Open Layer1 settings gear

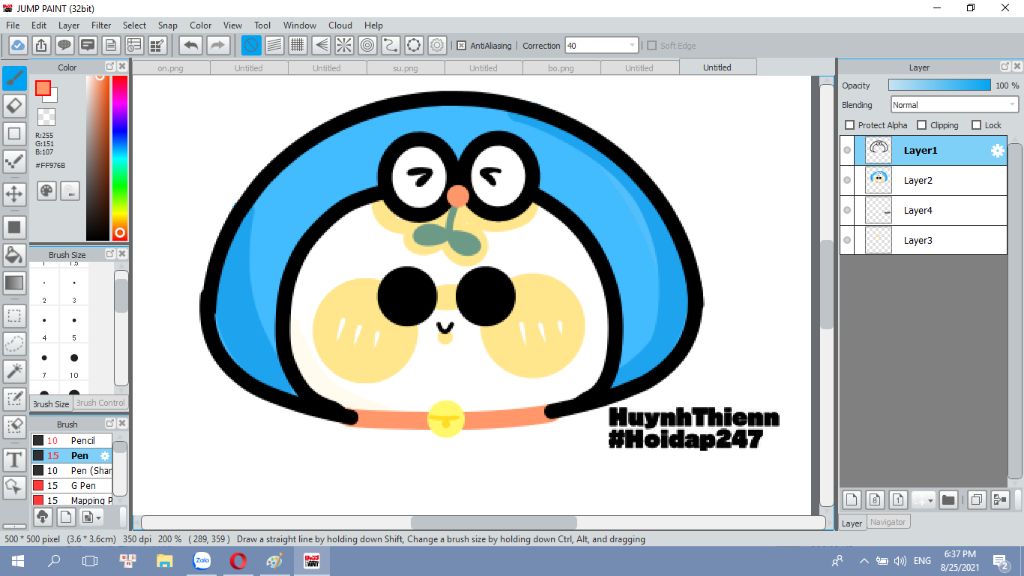[x=997, y=151]
